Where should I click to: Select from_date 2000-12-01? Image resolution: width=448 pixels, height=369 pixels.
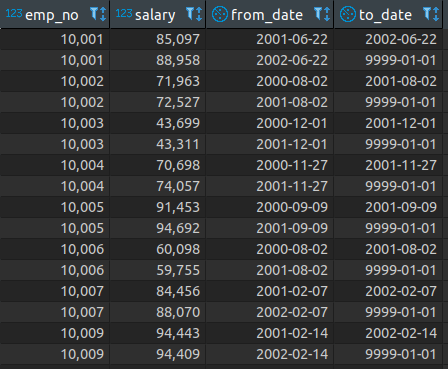point(270,123)
